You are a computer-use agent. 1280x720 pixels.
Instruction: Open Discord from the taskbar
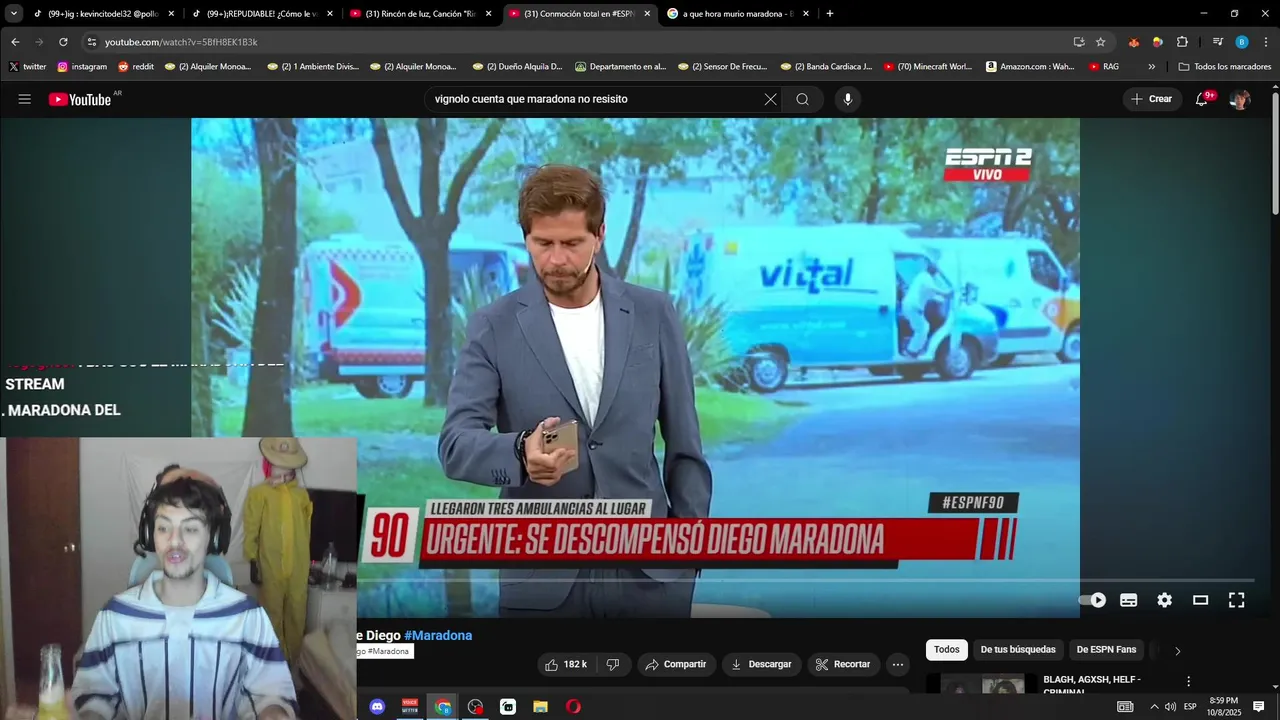pyautogui.click(x=377, y=707)
